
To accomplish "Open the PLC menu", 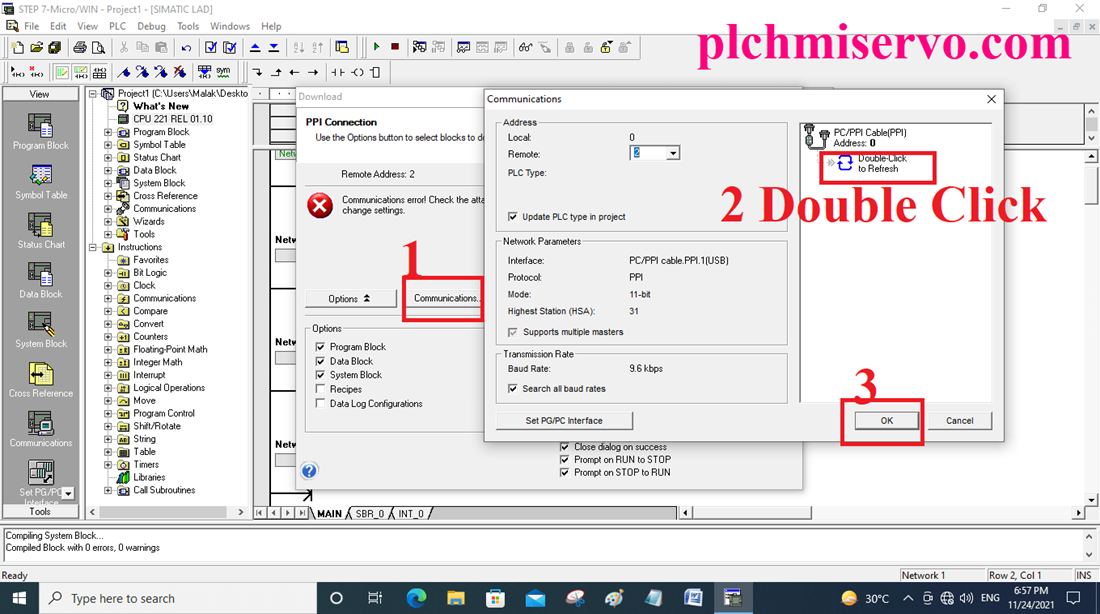I will pyautogui.click(x=117, y=26).
